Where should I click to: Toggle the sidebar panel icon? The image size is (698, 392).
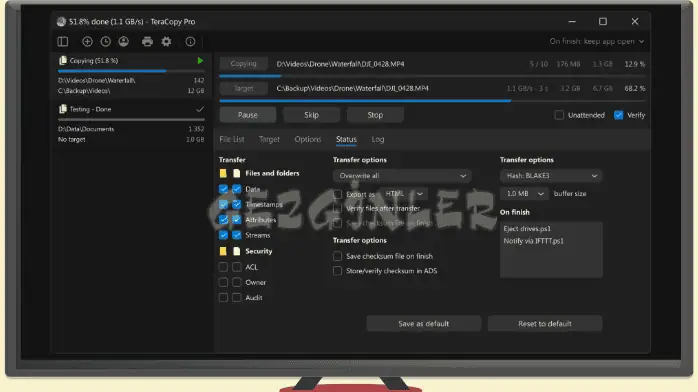pyautogui.click(x=63, y=41)
